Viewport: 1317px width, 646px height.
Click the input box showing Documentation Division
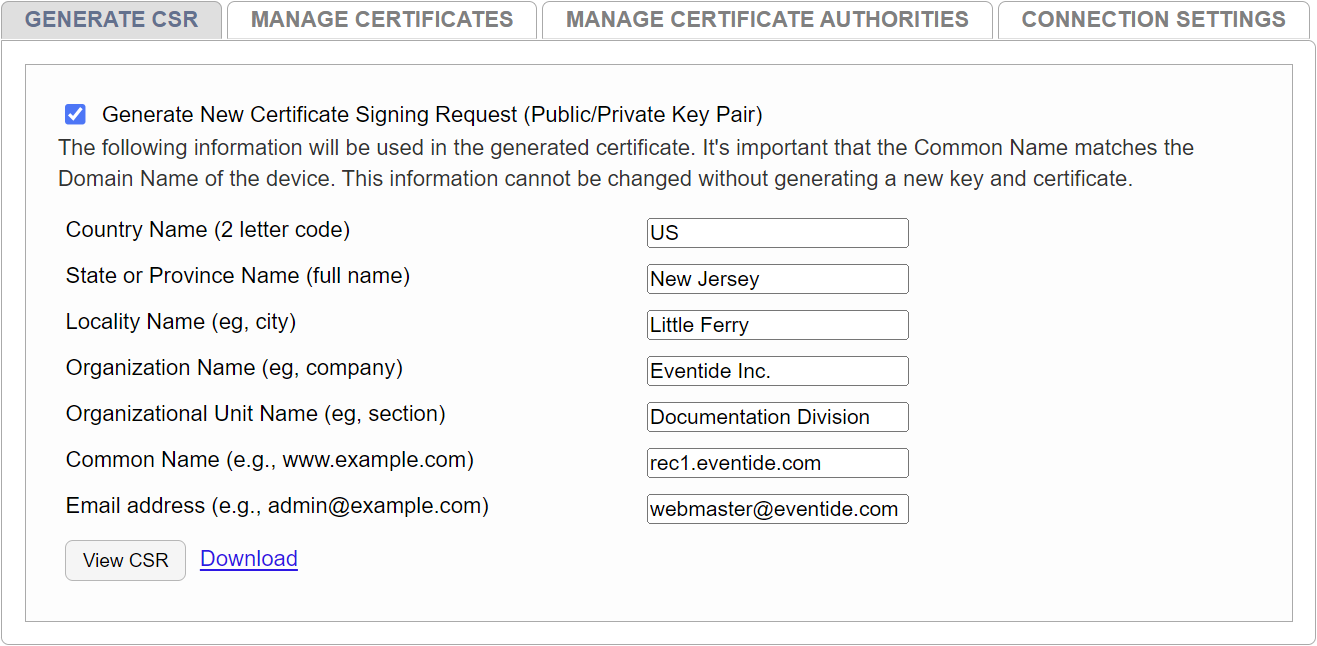tap(777, 417)
